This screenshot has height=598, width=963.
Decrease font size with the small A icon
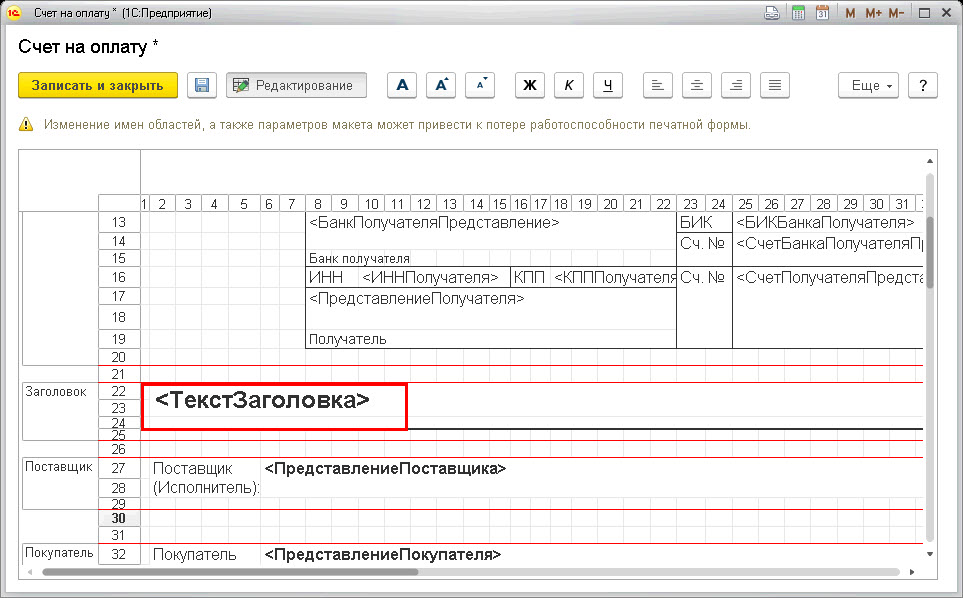pyautogui.click(x=480, y=85)
